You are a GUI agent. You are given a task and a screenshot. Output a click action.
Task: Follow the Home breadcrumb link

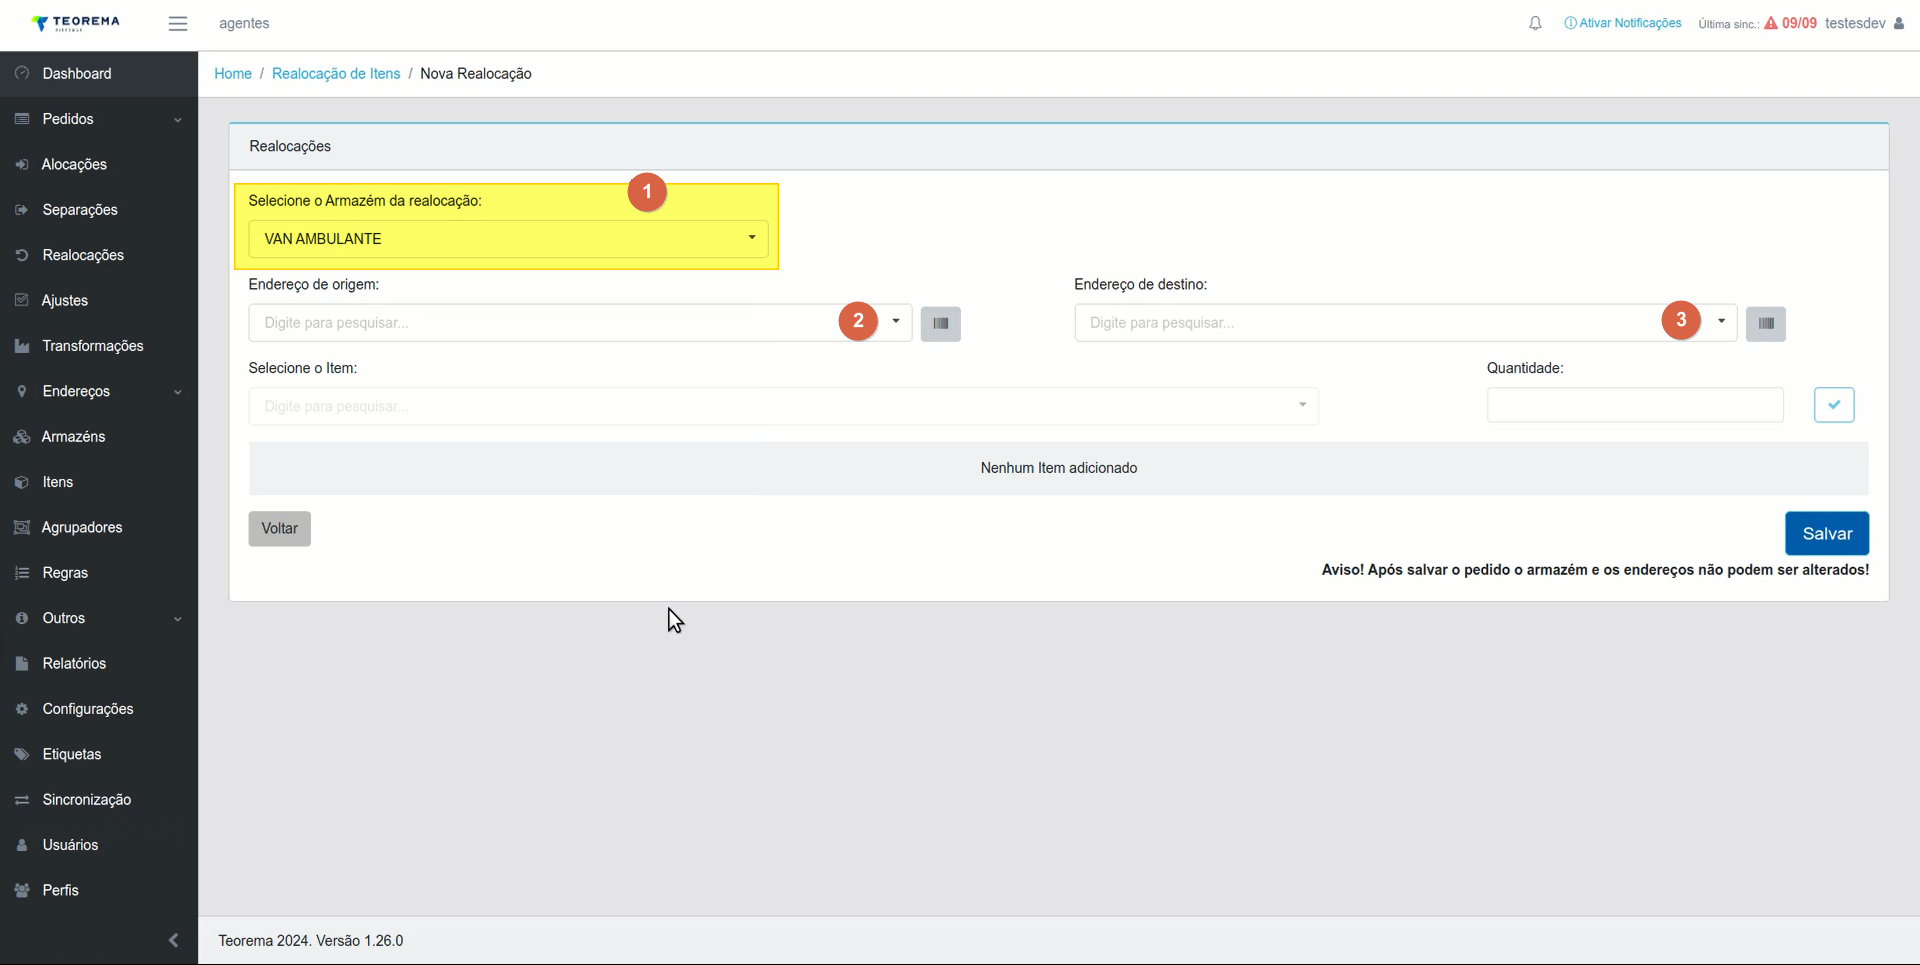(x=233, y=74)
